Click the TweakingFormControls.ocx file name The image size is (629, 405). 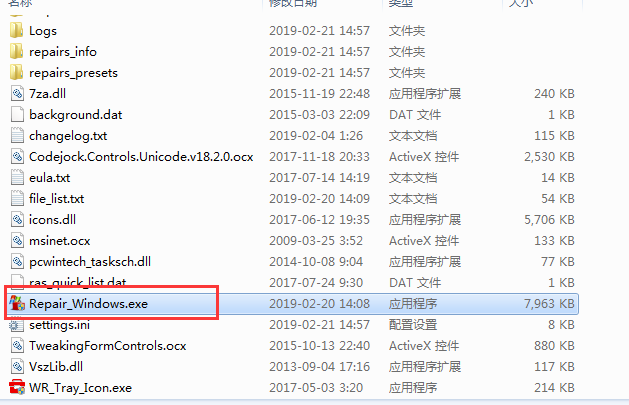click(x=108, y=346)
